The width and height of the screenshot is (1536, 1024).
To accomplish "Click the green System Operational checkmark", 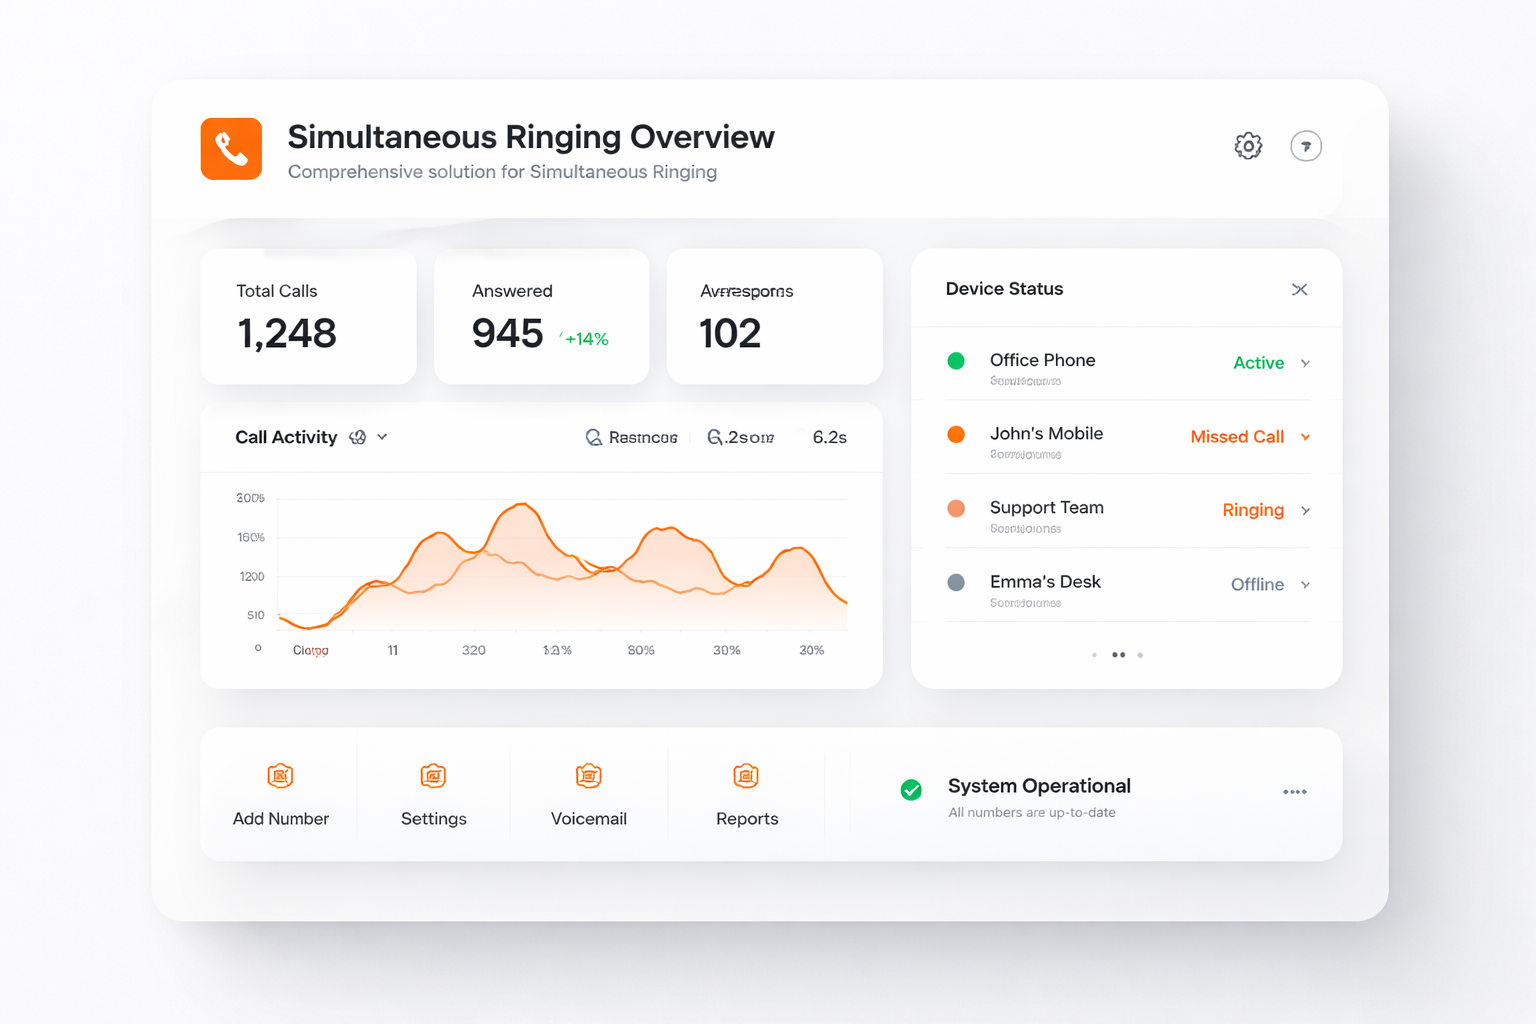I will tap(911, 790).
